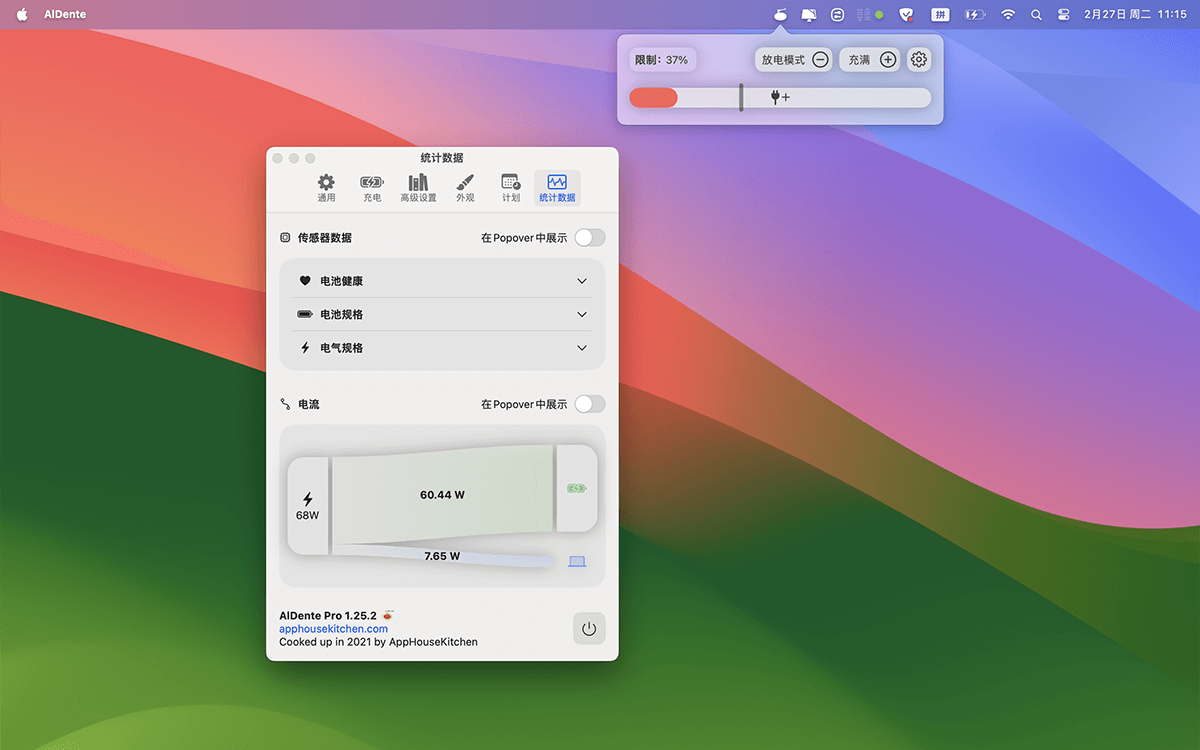
Task: Open the apphousekitchen.com link
Action: [333, 629]
